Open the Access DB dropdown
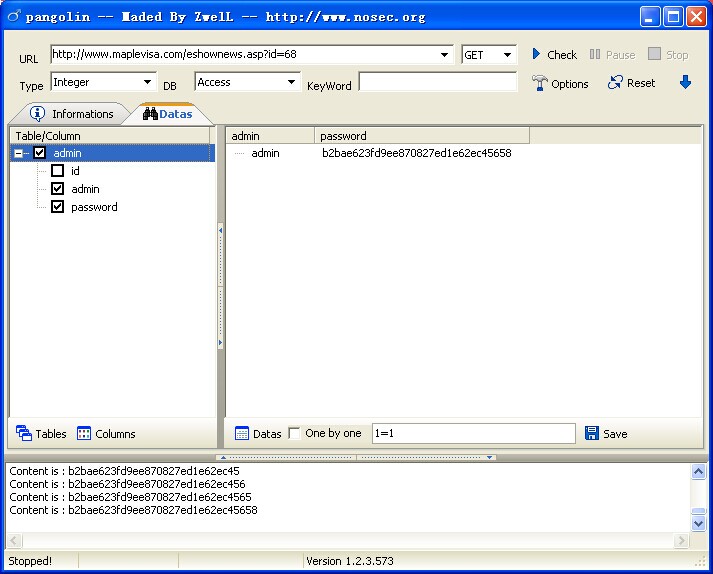Screen dimensions: 713x574 pyautogui.click(x=291, y=82)
